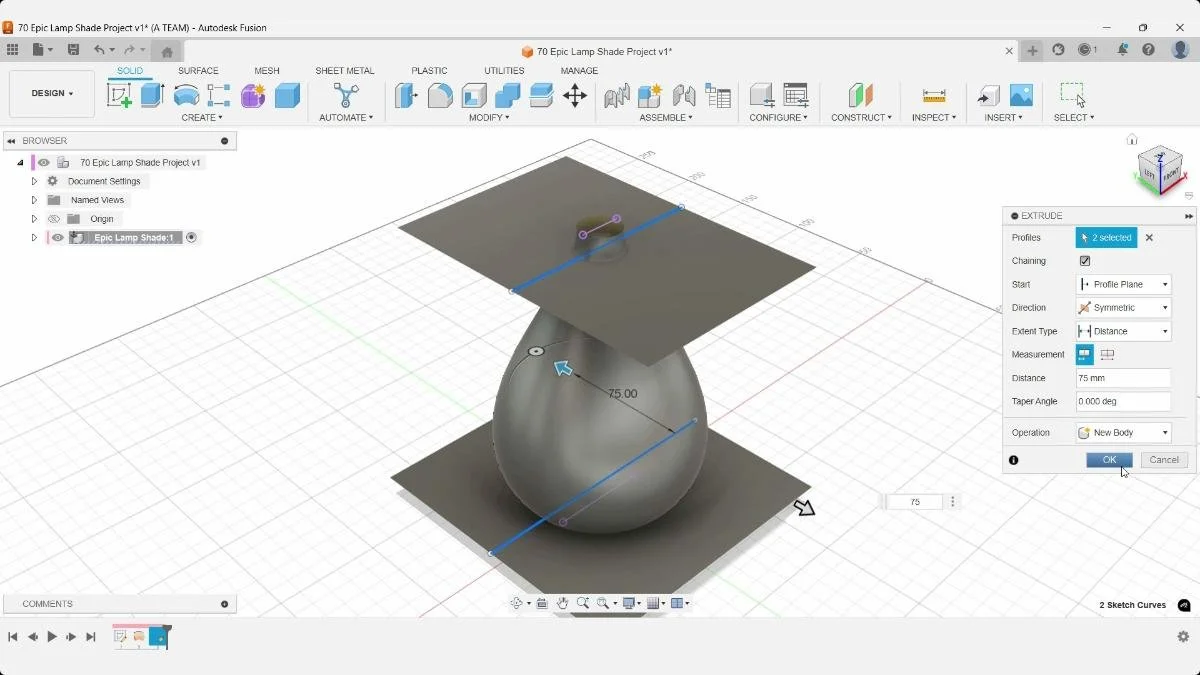1200x675 pixels.
Task: Select the Extrude tool in Create group
Action: [x=152, y=95]
